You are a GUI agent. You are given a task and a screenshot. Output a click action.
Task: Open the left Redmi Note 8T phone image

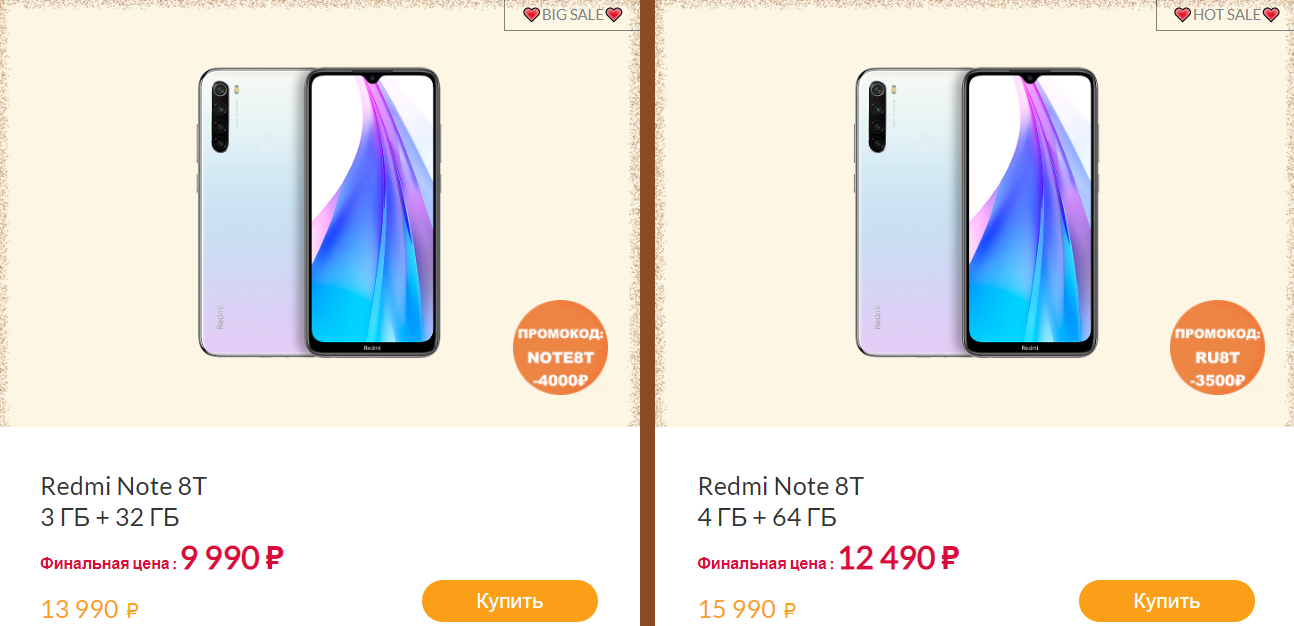319,213
